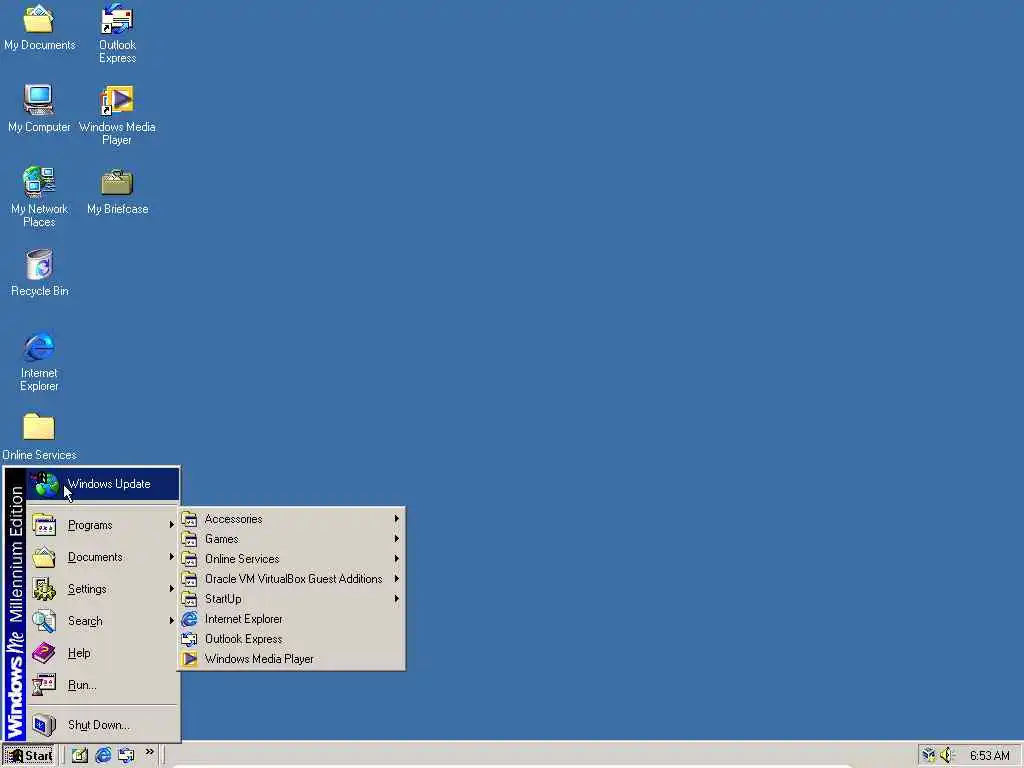
Task: Open the Documents entry in Start menu
Action: pos(103,557)
